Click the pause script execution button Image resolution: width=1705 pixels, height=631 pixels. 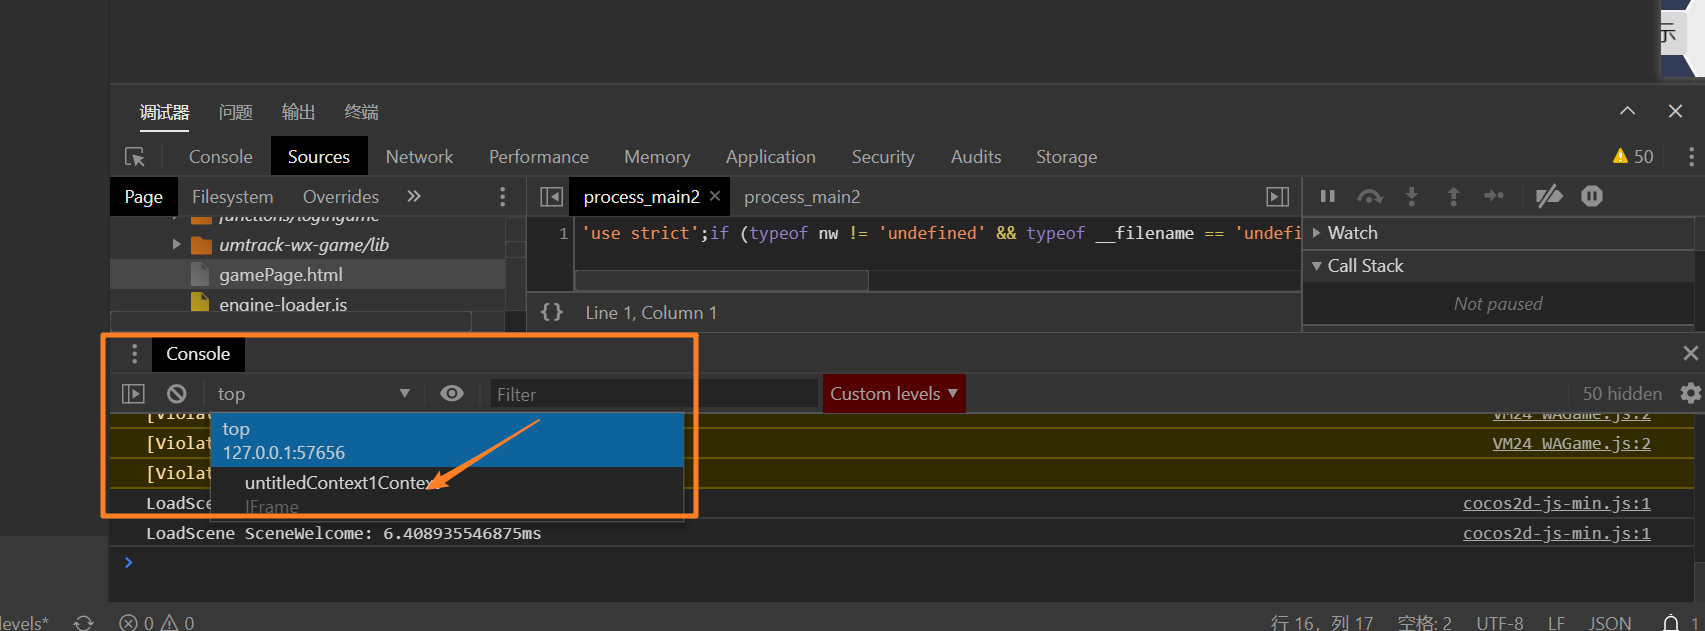(1328, 196)
